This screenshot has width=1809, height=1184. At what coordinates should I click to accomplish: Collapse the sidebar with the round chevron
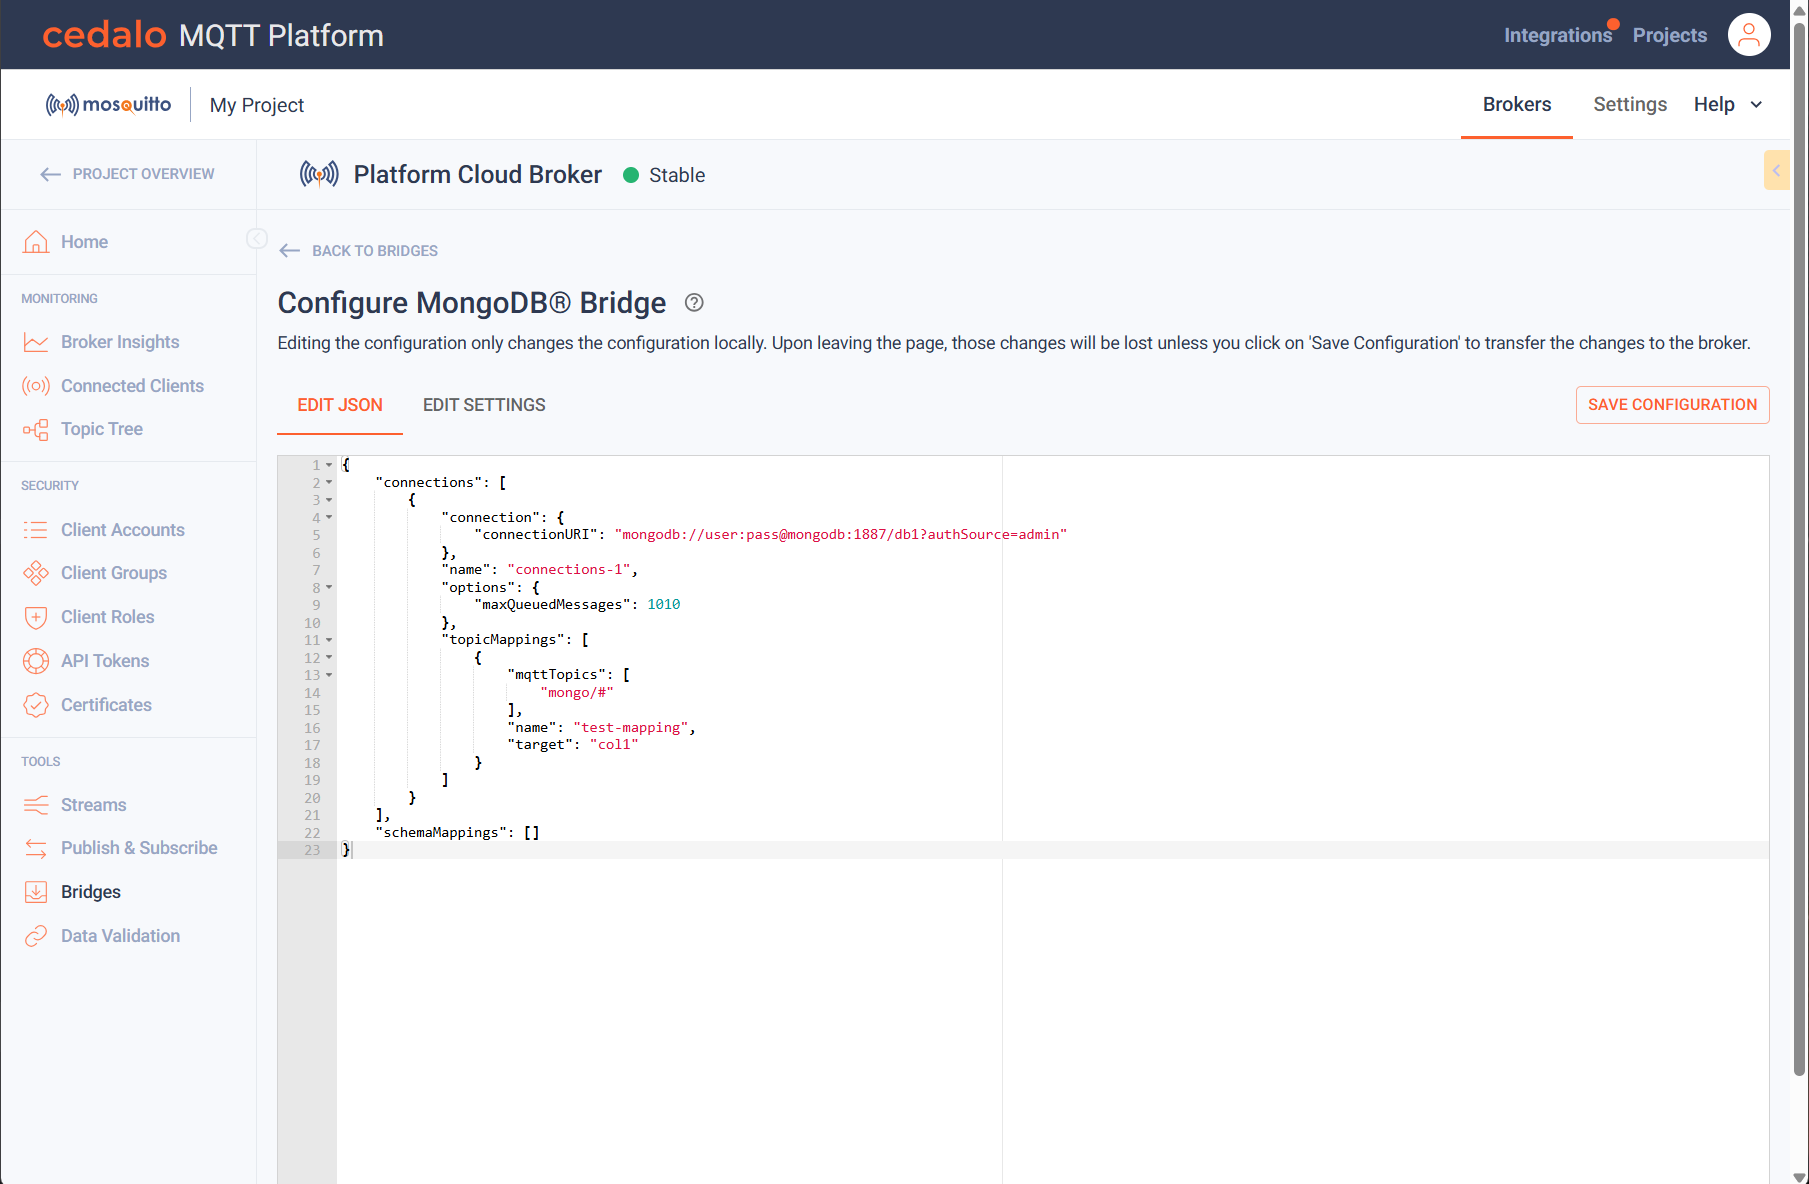pos(257,238)
